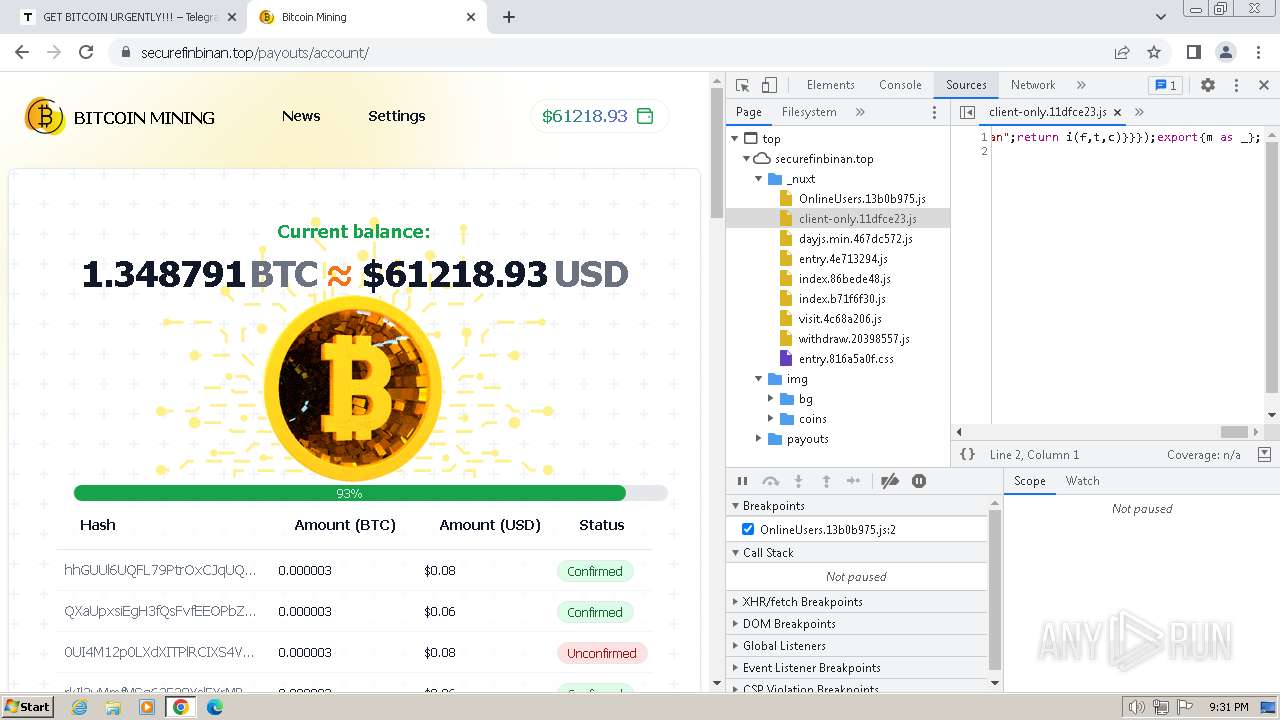Image resolution: width=1280 pixels, height=720 pixels.
Task: Step into next function call icon
Action: tap(798, 481)
